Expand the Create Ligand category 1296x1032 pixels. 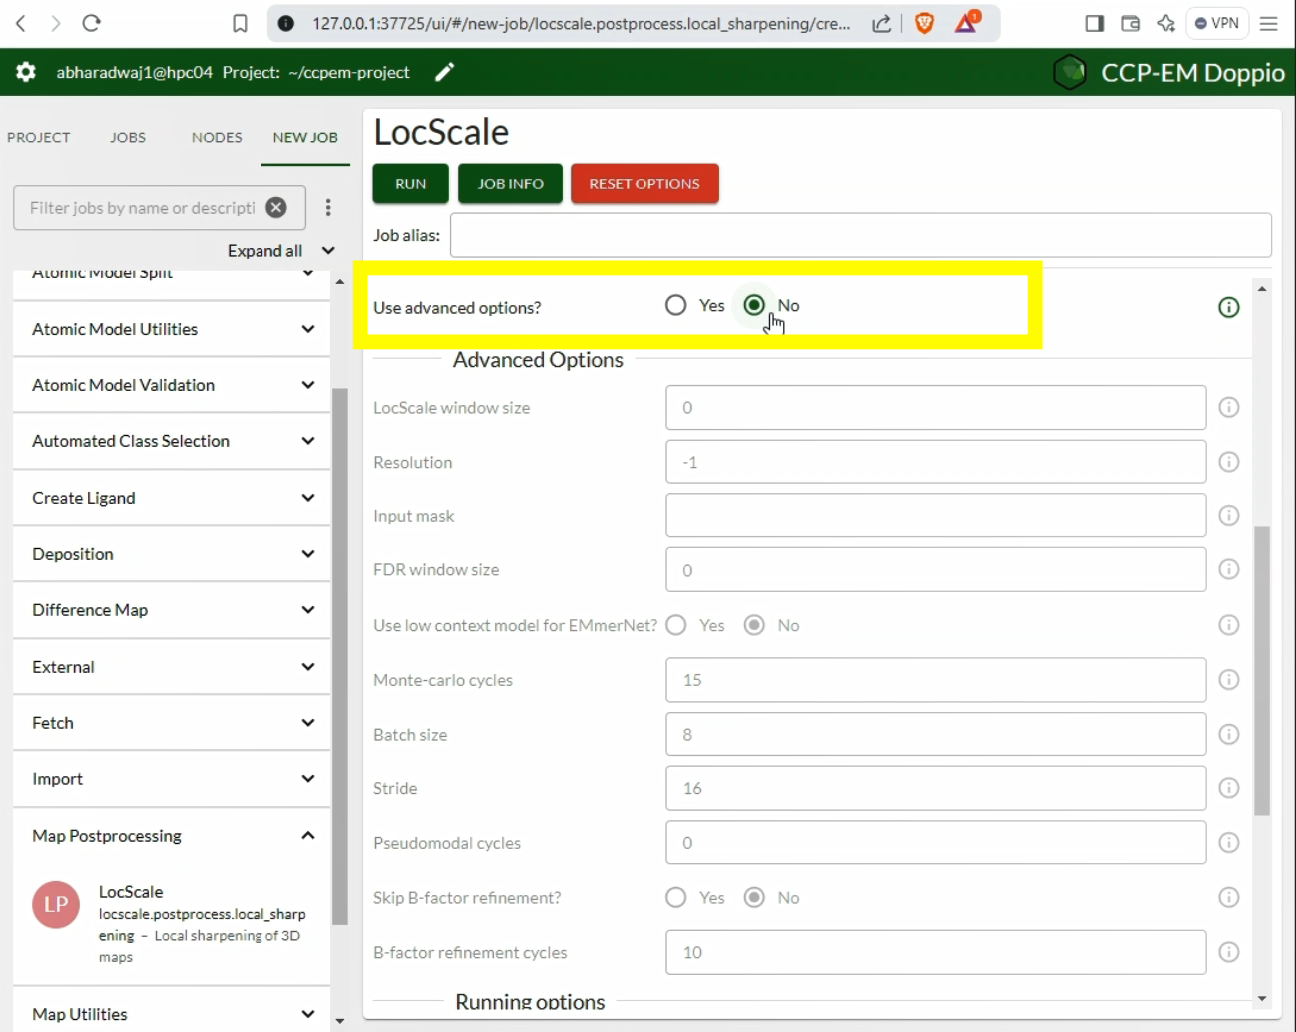(x=171, y=498)
